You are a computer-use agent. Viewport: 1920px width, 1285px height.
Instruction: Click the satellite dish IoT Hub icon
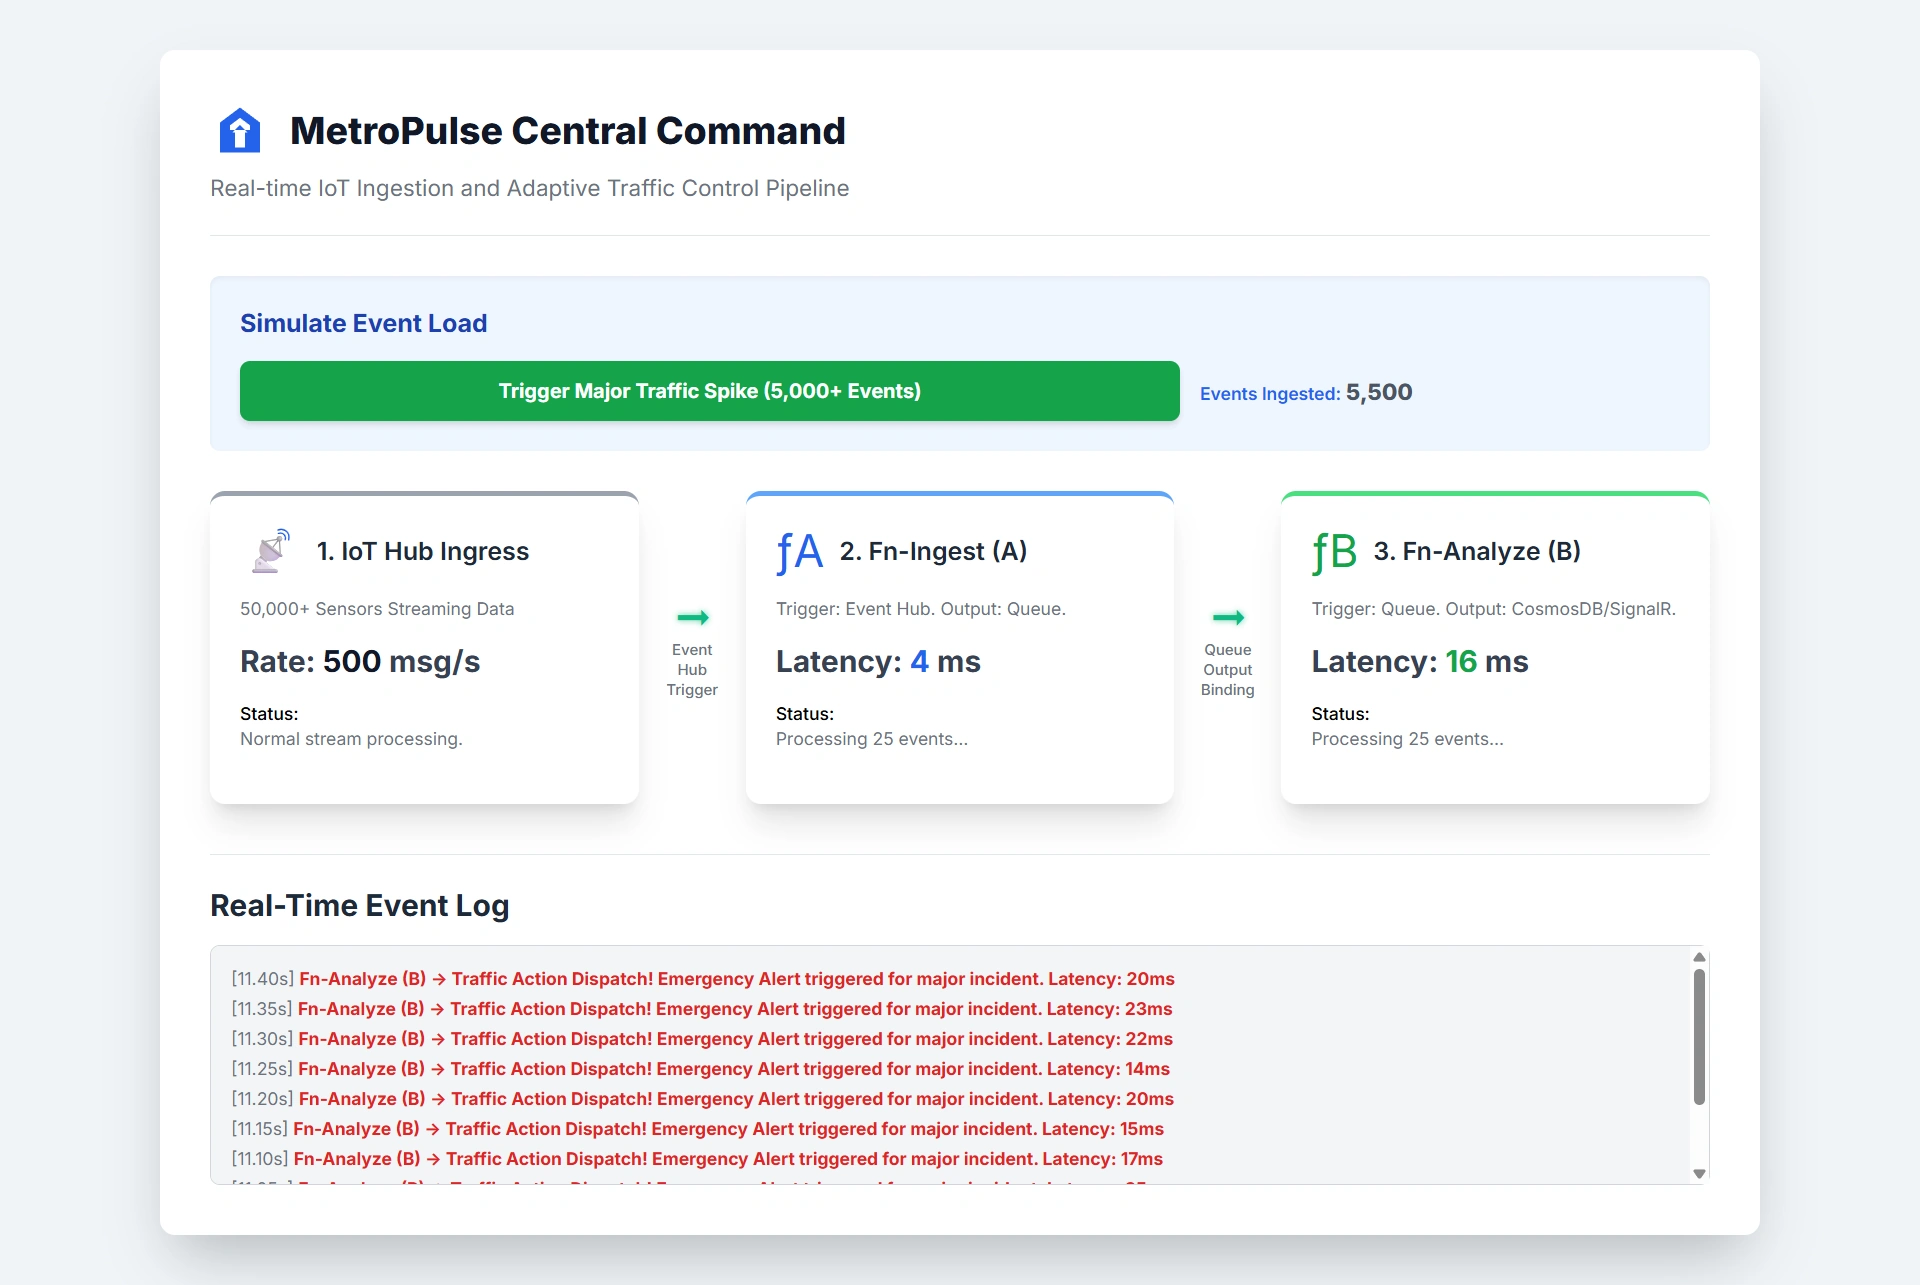[x=270, y=551]
